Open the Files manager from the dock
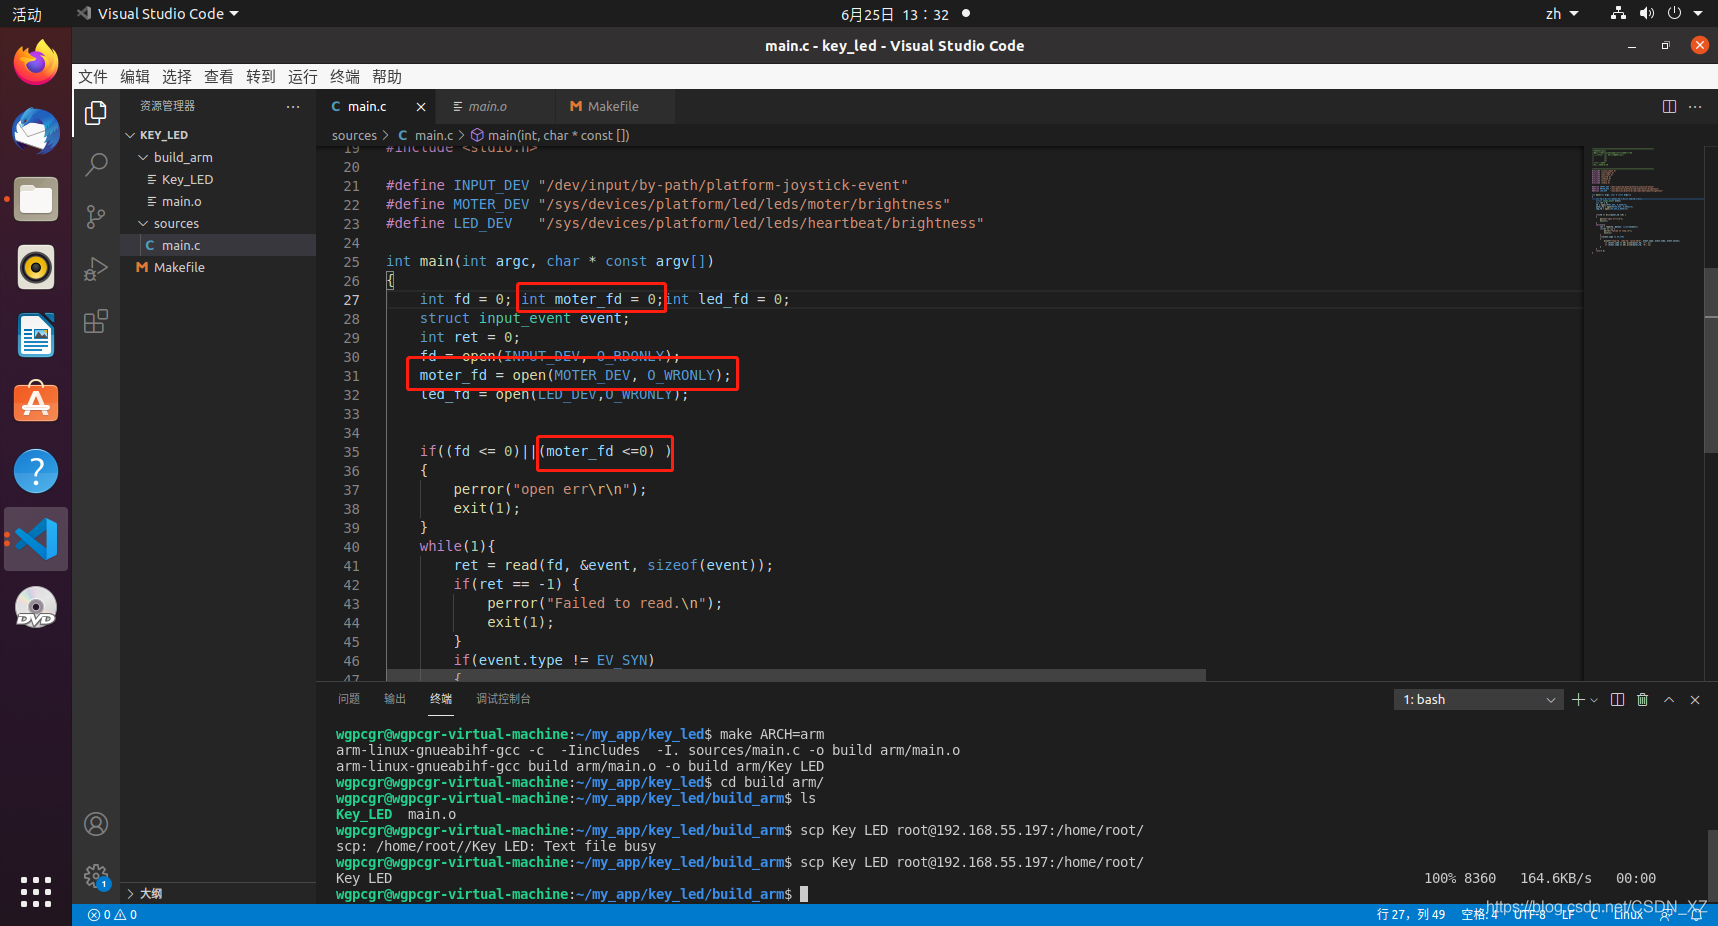This screenshot has width=1718, height=926. point(36,200)
